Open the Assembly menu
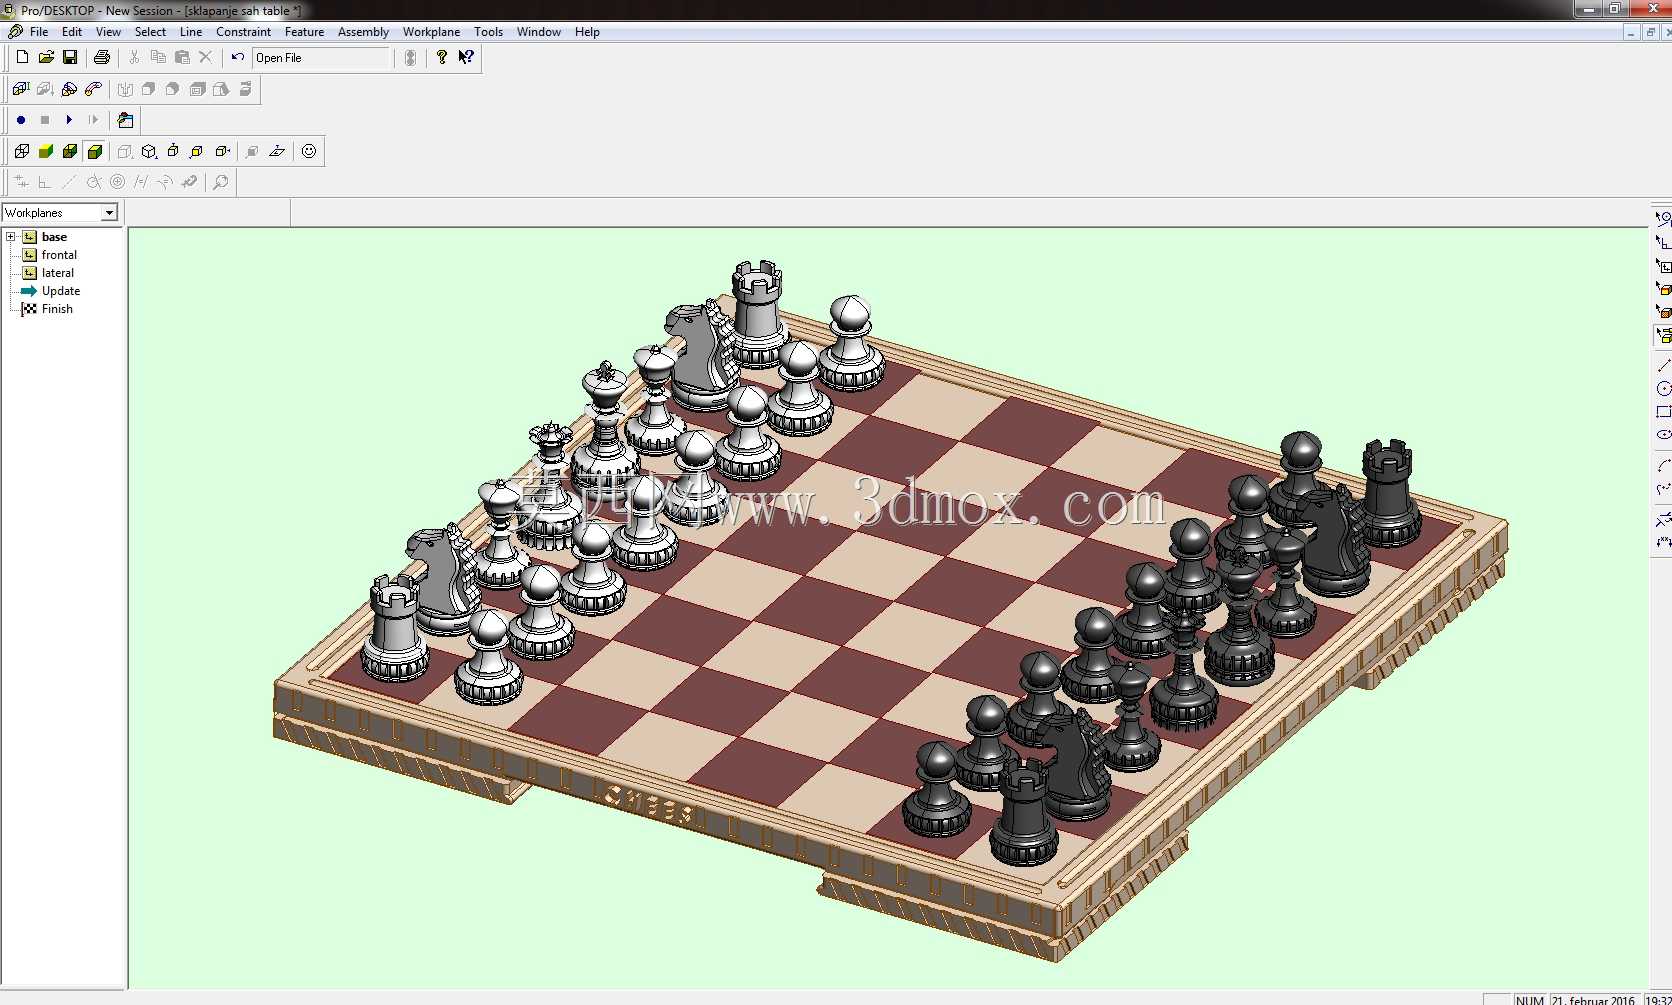This screenshot has width=1672, height=1005. 363,32
